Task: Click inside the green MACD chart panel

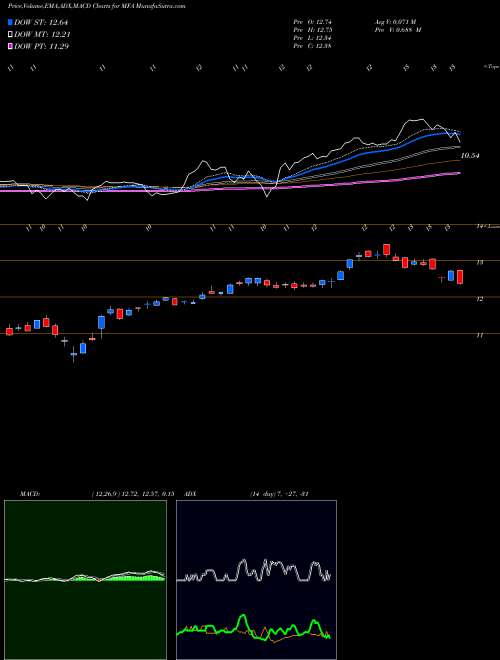Action: (85, 580)
